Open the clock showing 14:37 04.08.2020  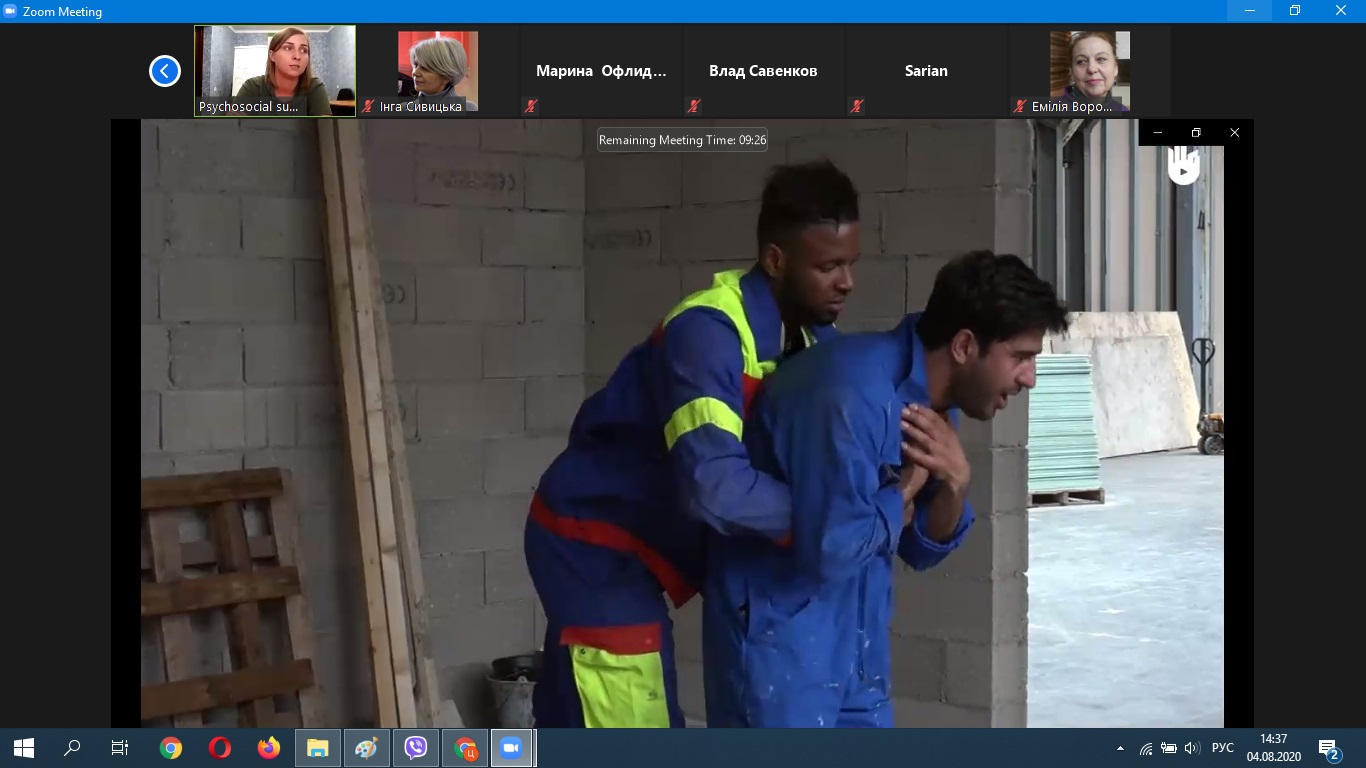(x=1274, y=748)
